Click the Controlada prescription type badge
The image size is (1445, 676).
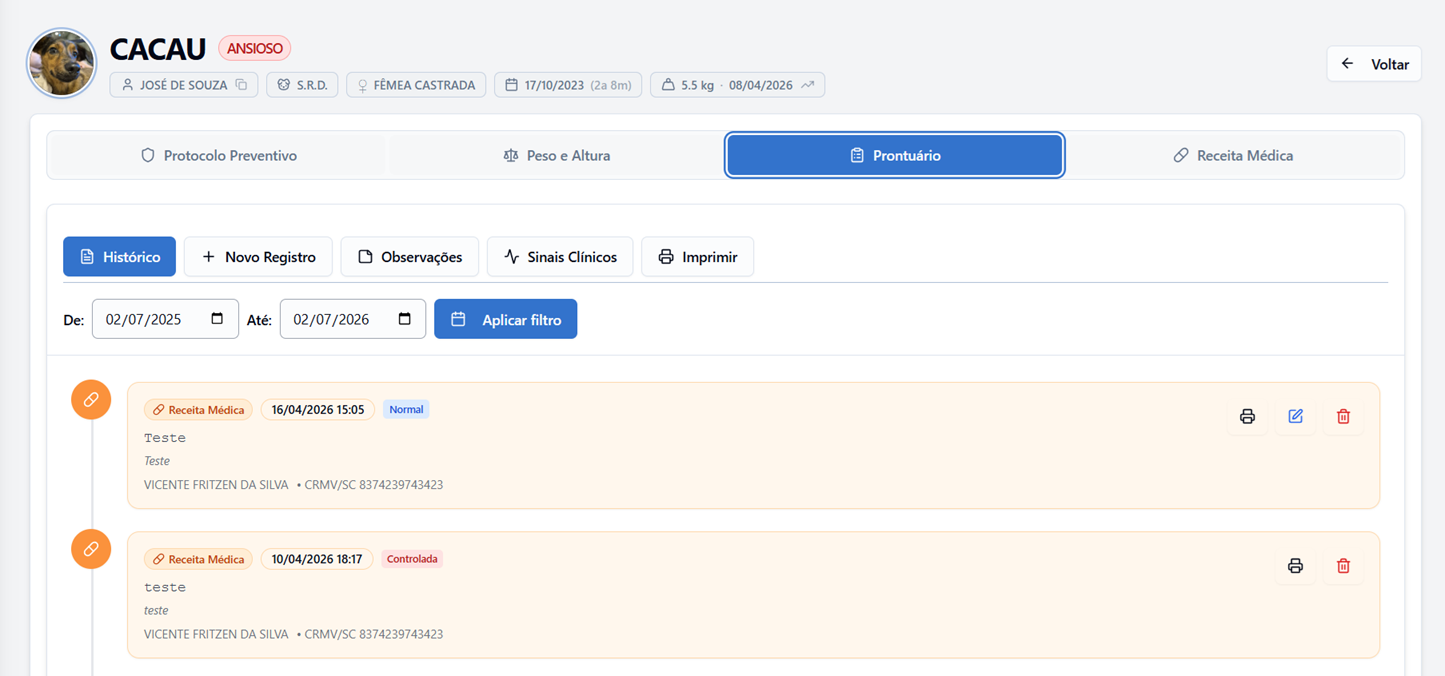412,559
